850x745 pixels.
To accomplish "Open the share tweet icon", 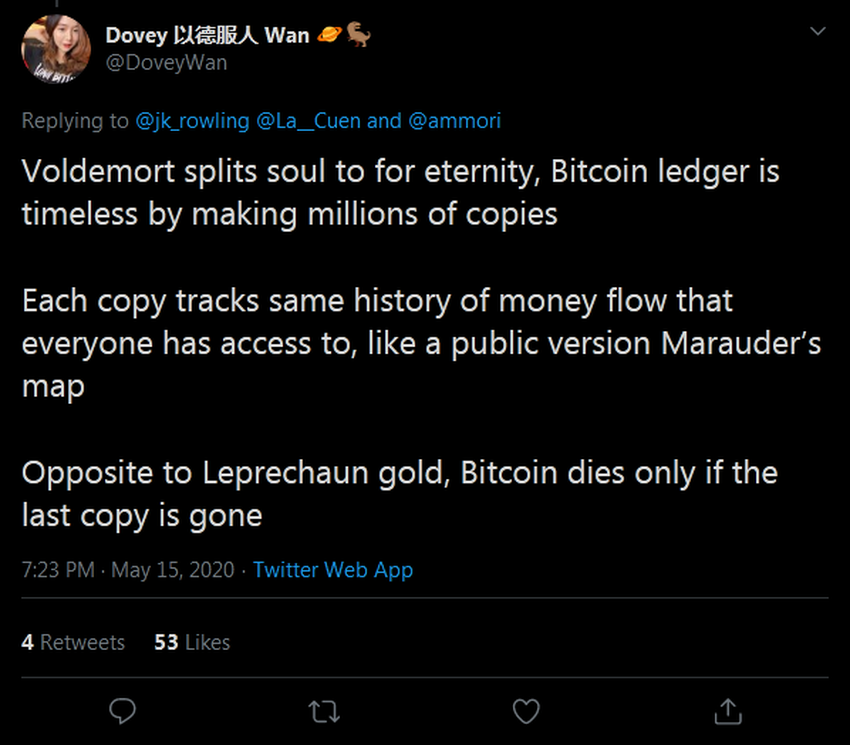I will tap(727, 711).
